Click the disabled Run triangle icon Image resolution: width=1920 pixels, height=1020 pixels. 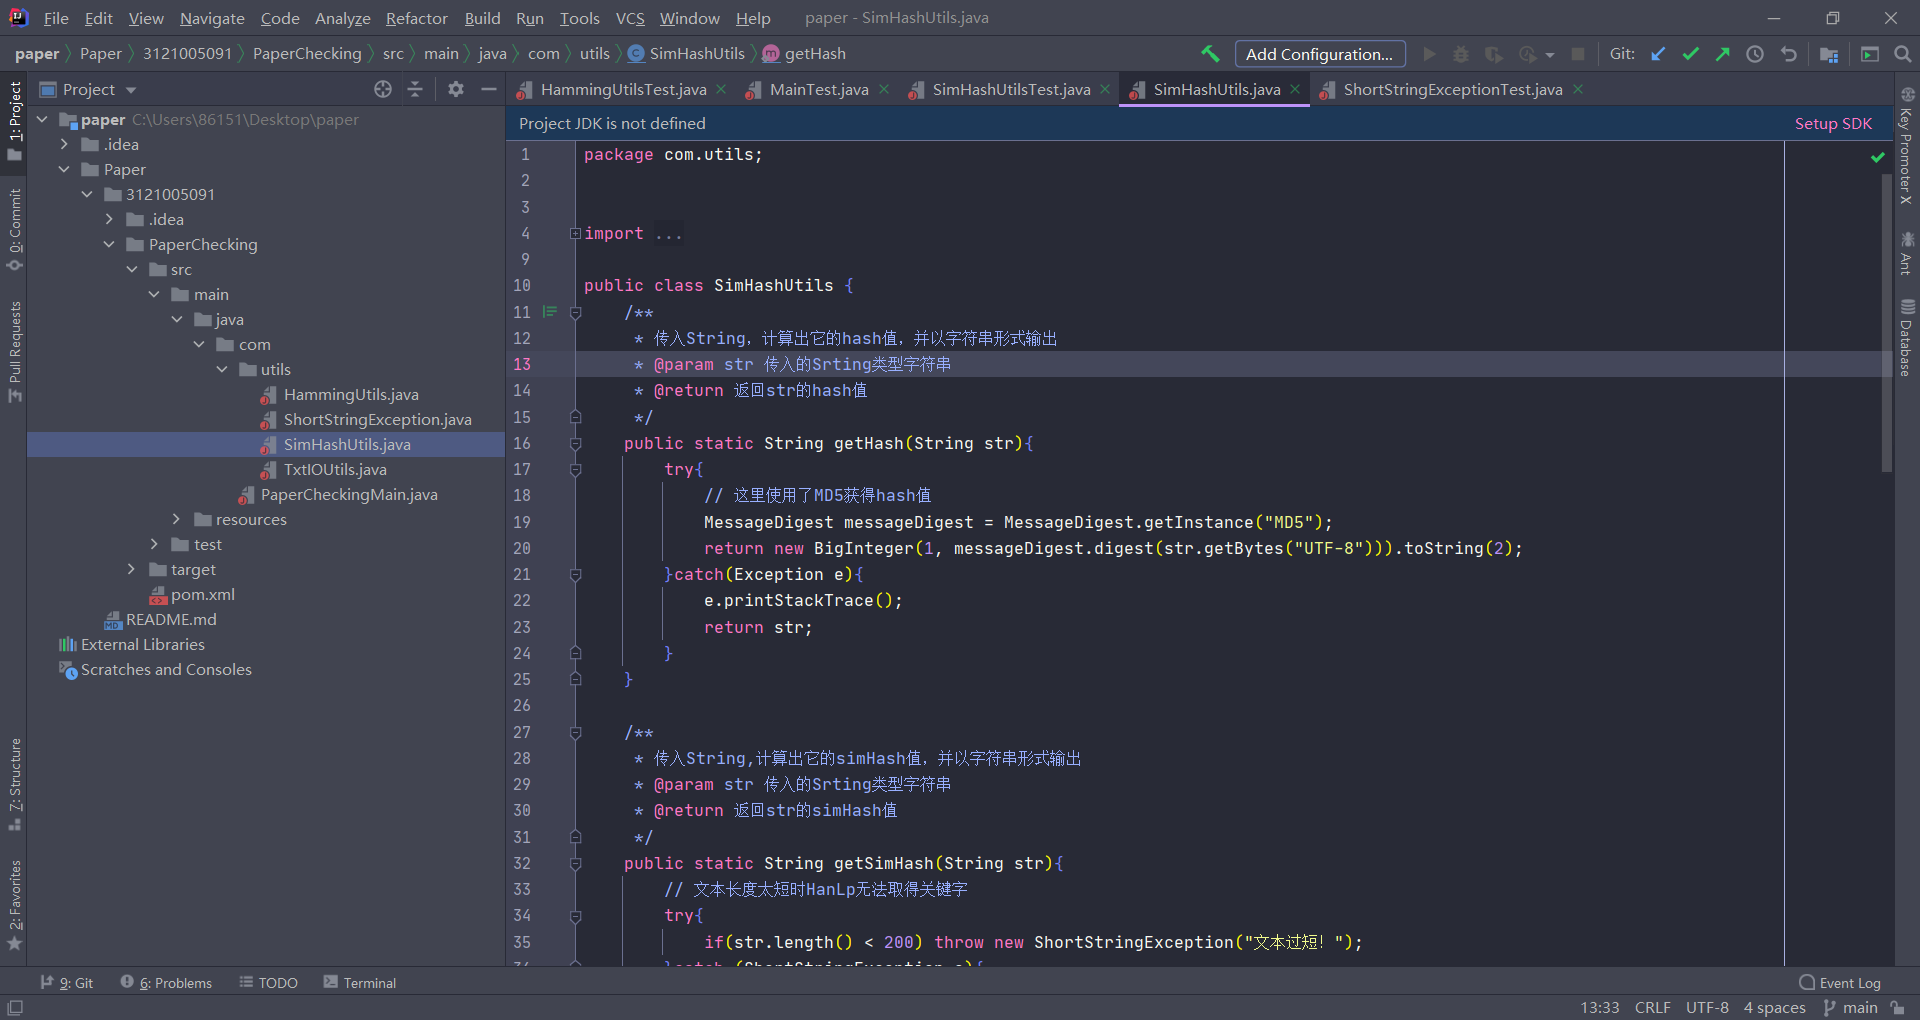click(x=1429, y=54)
